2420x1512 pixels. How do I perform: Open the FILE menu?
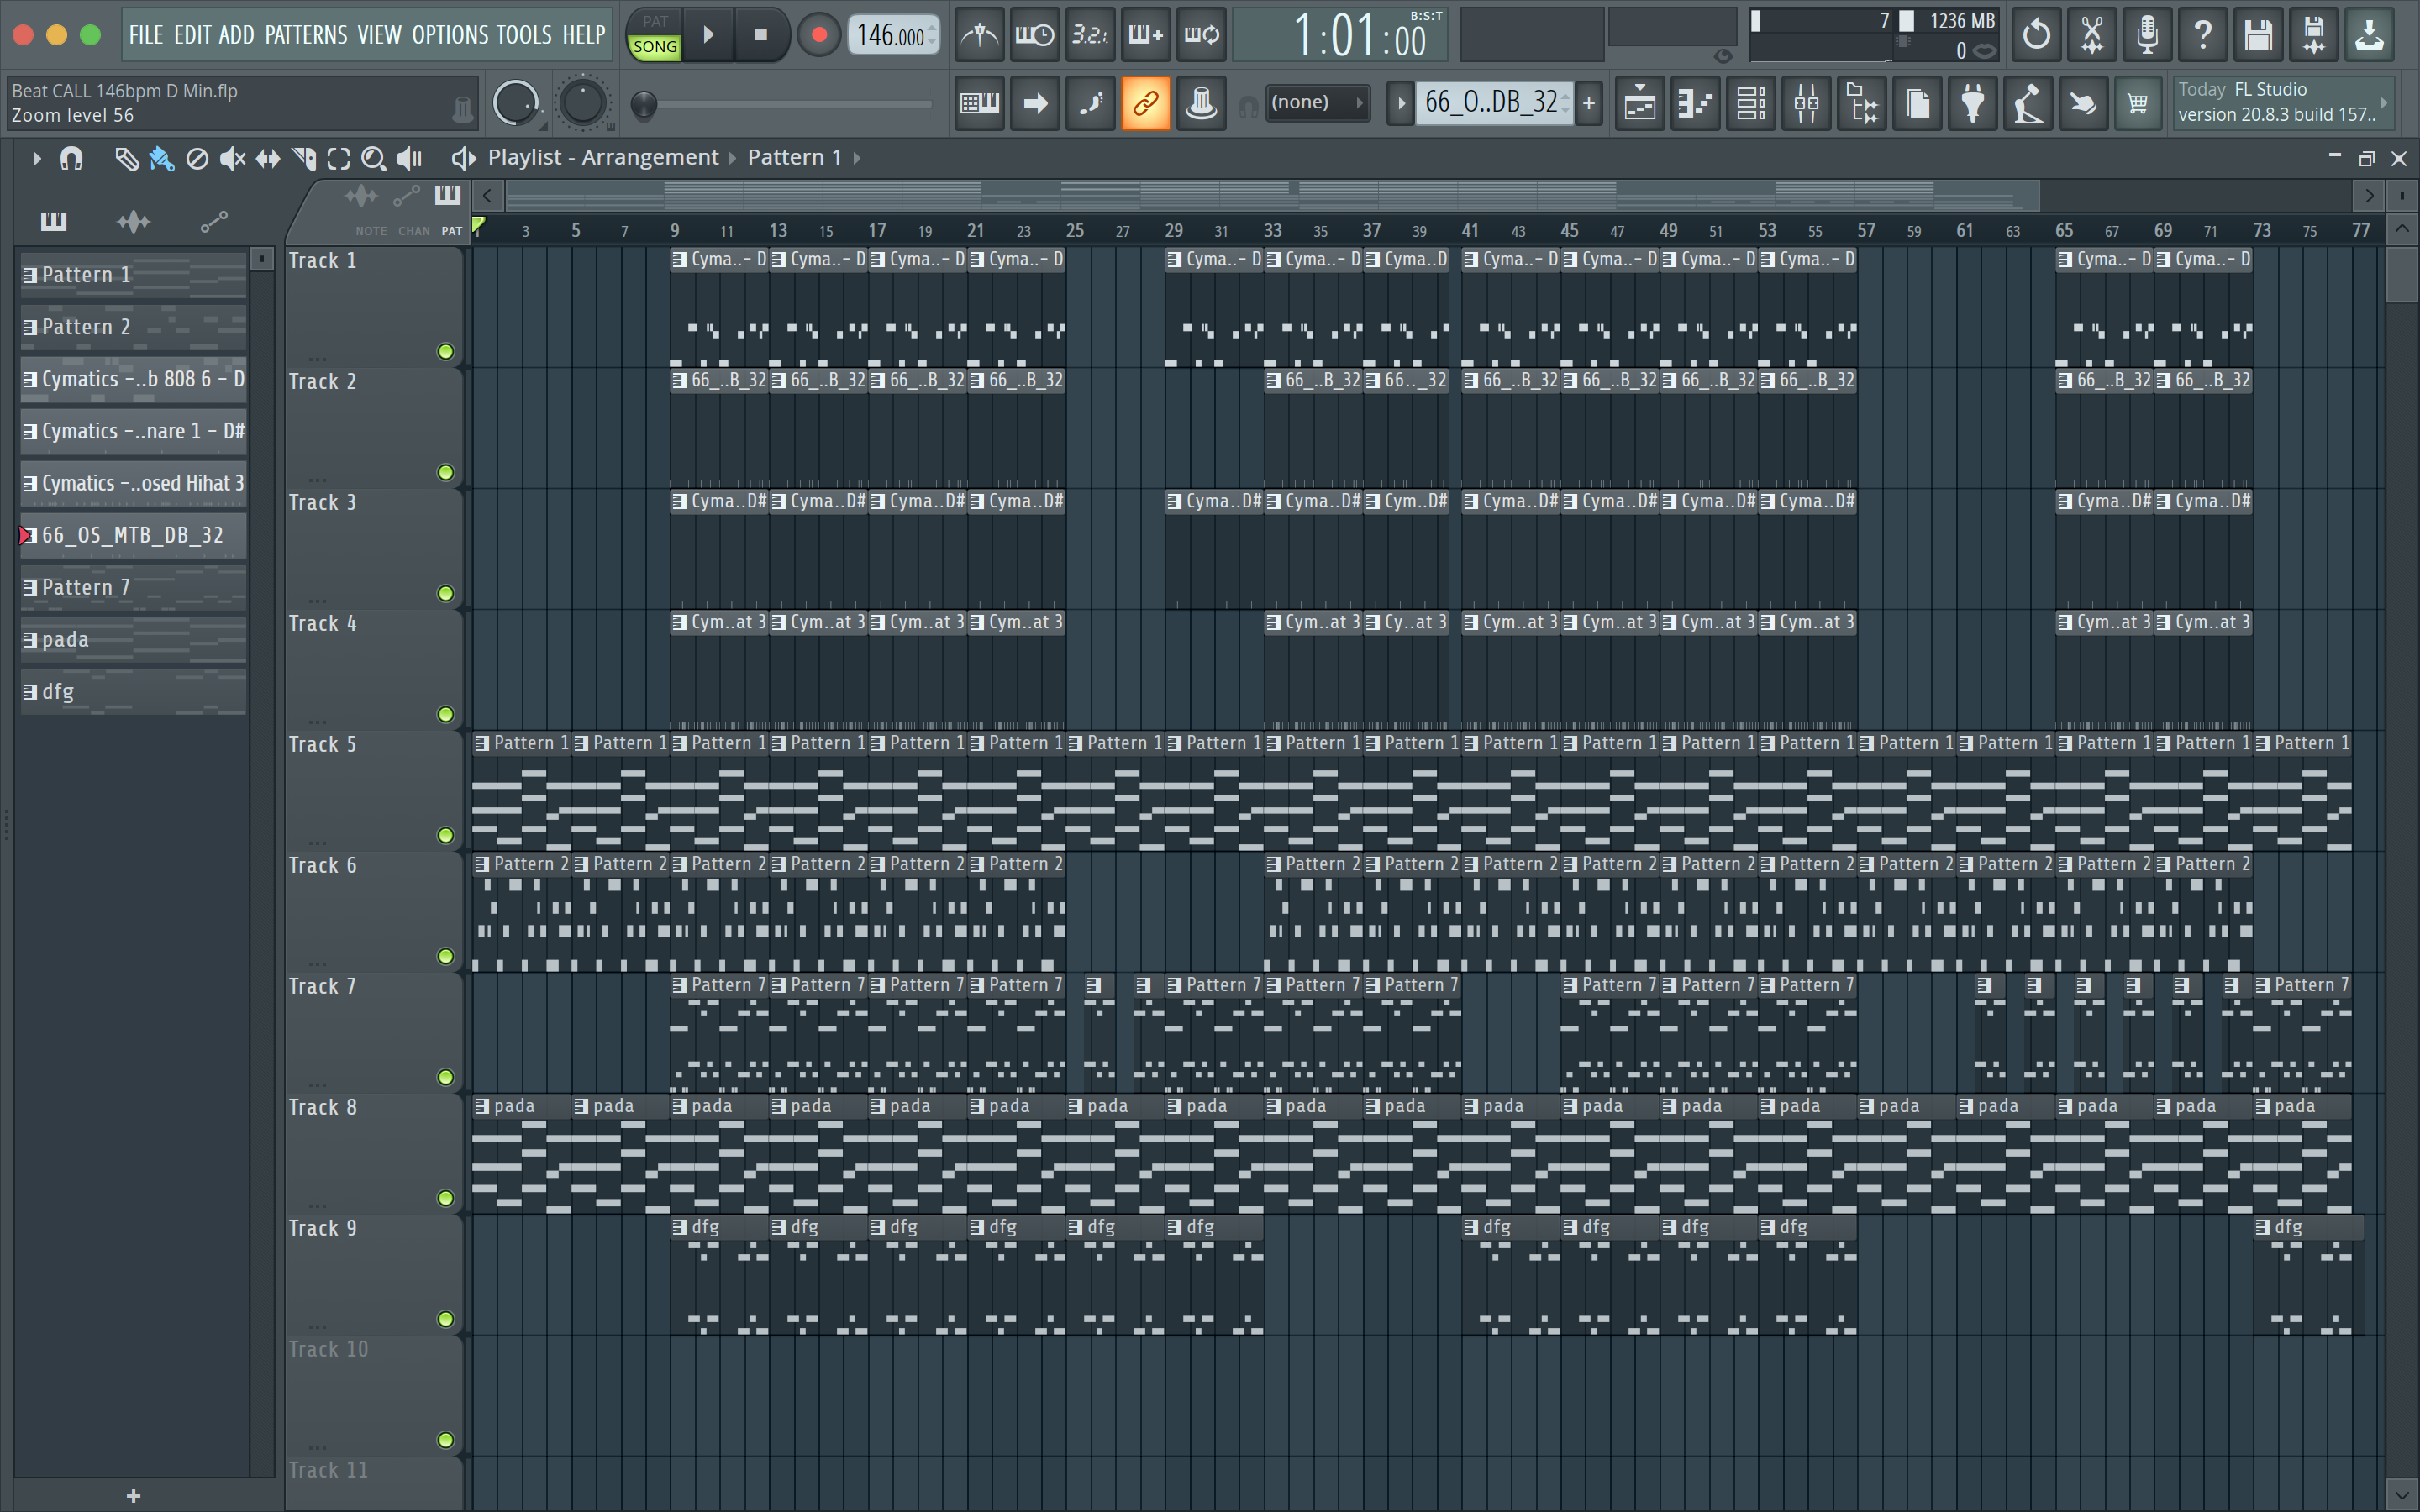(x=145, y=35)
